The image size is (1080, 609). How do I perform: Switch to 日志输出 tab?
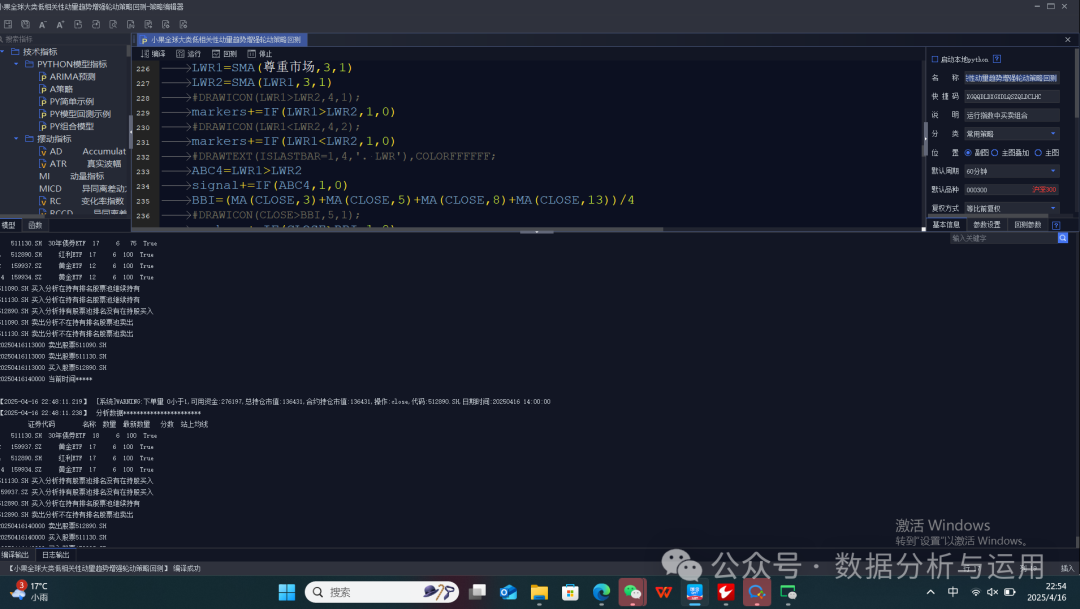(x=55, y=555)
